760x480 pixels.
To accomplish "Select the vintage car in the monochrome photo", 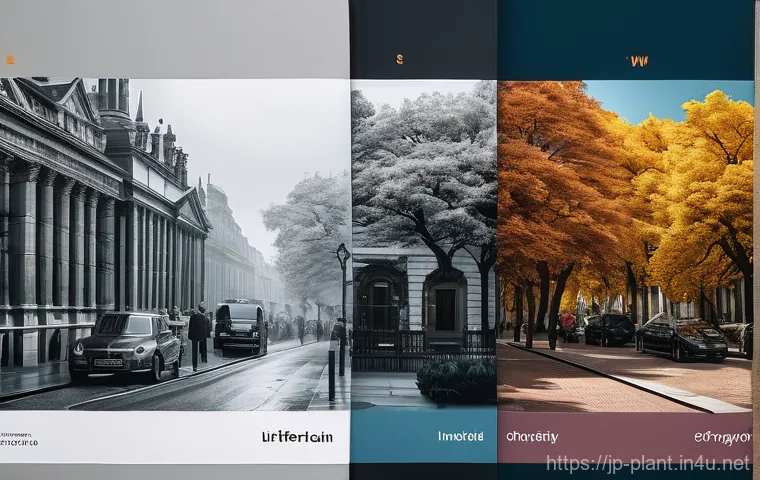I will click(126, 346).
